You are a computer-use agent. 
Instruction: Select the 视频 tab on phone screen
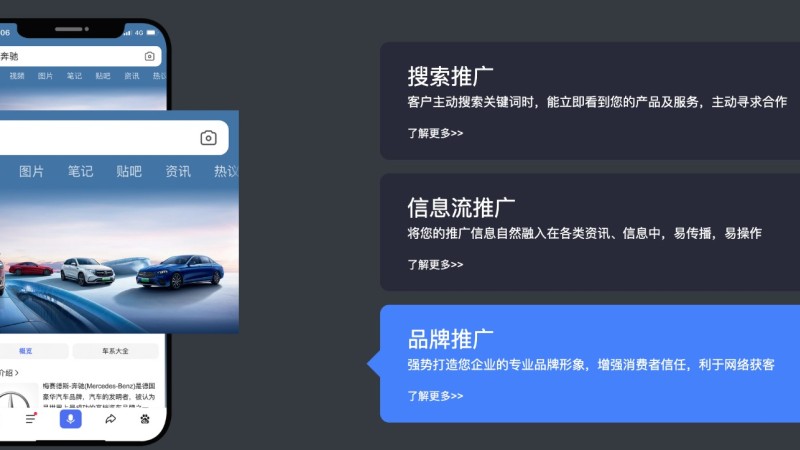coord(17,76)
